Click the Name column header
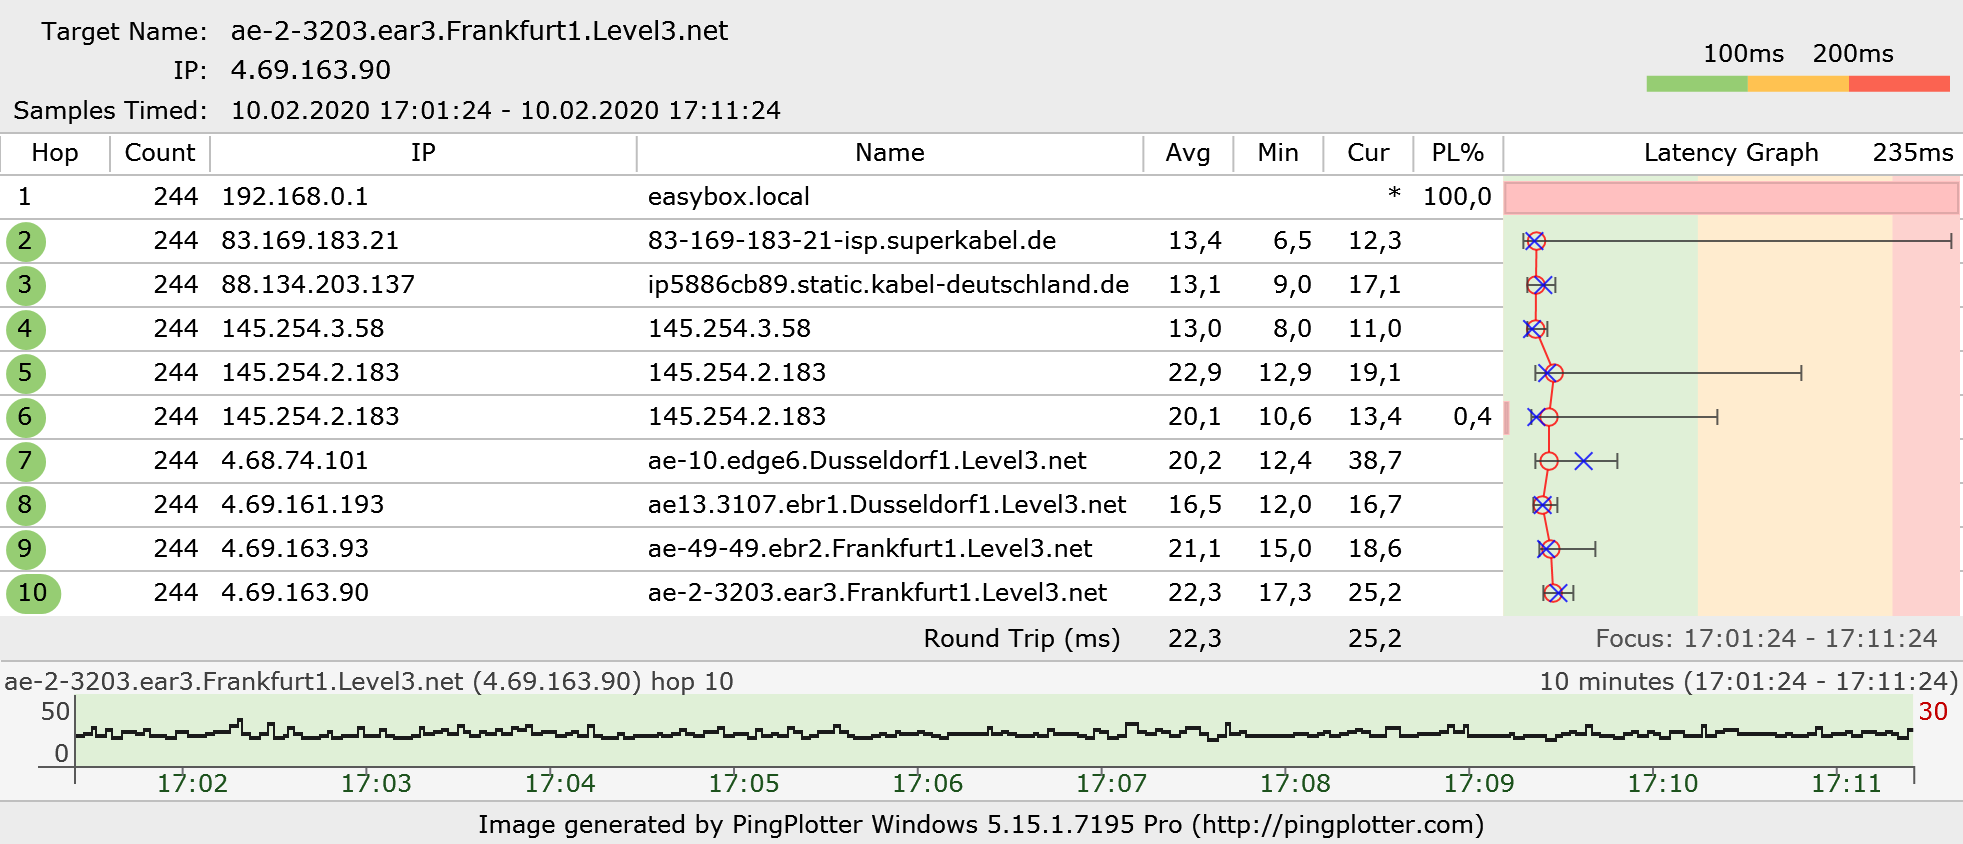 click(x=889, y=153)
